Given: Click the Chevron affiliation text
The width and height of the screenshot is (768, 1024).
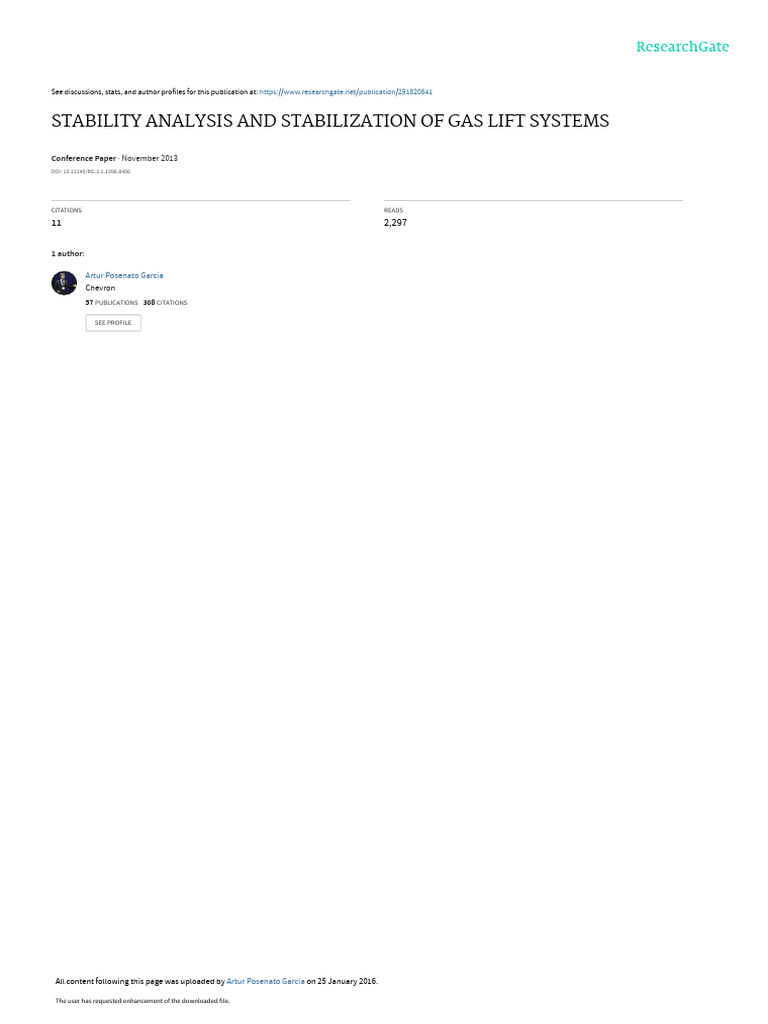Looking at the screenshot, I should (x=100, y=288).
